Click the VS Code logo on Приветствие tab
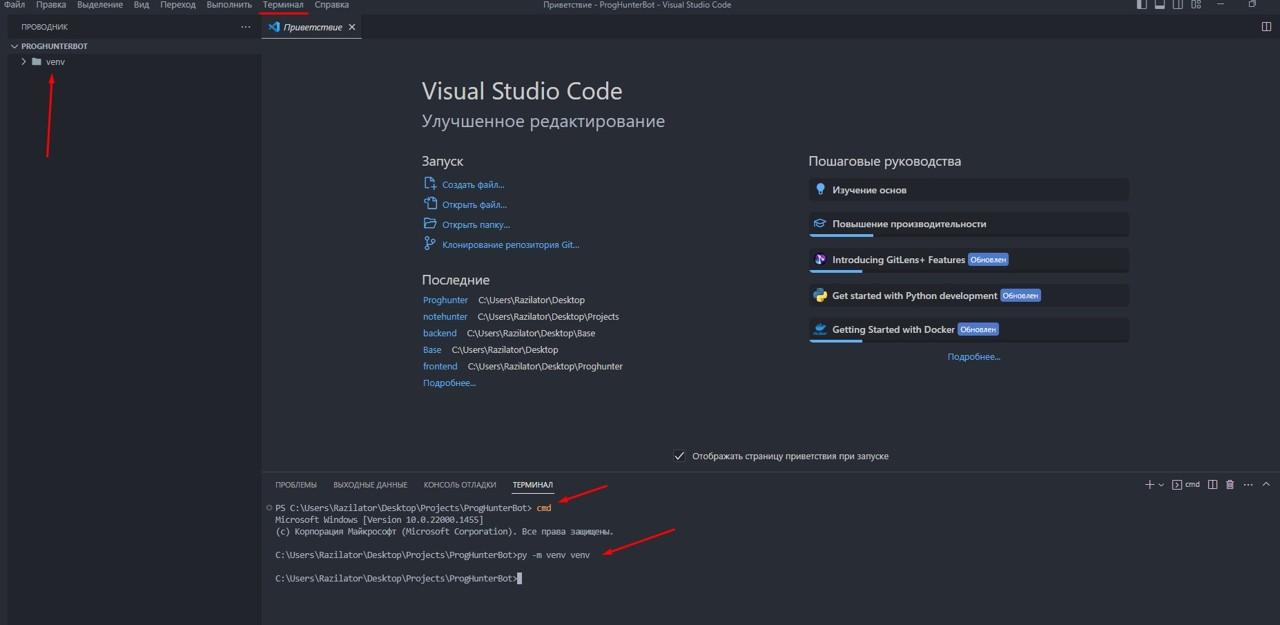The image size is (1280, 625). point(274,27)
